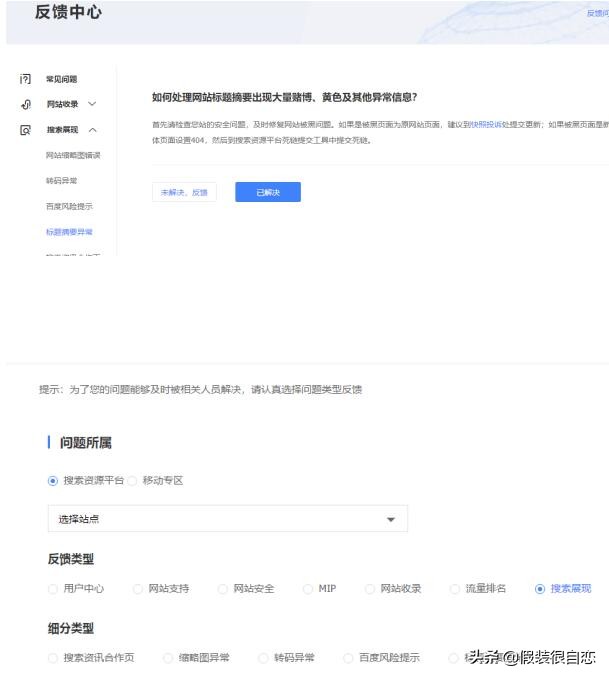Select 百度风险提示 subtype radio

(x=348, y=658)
